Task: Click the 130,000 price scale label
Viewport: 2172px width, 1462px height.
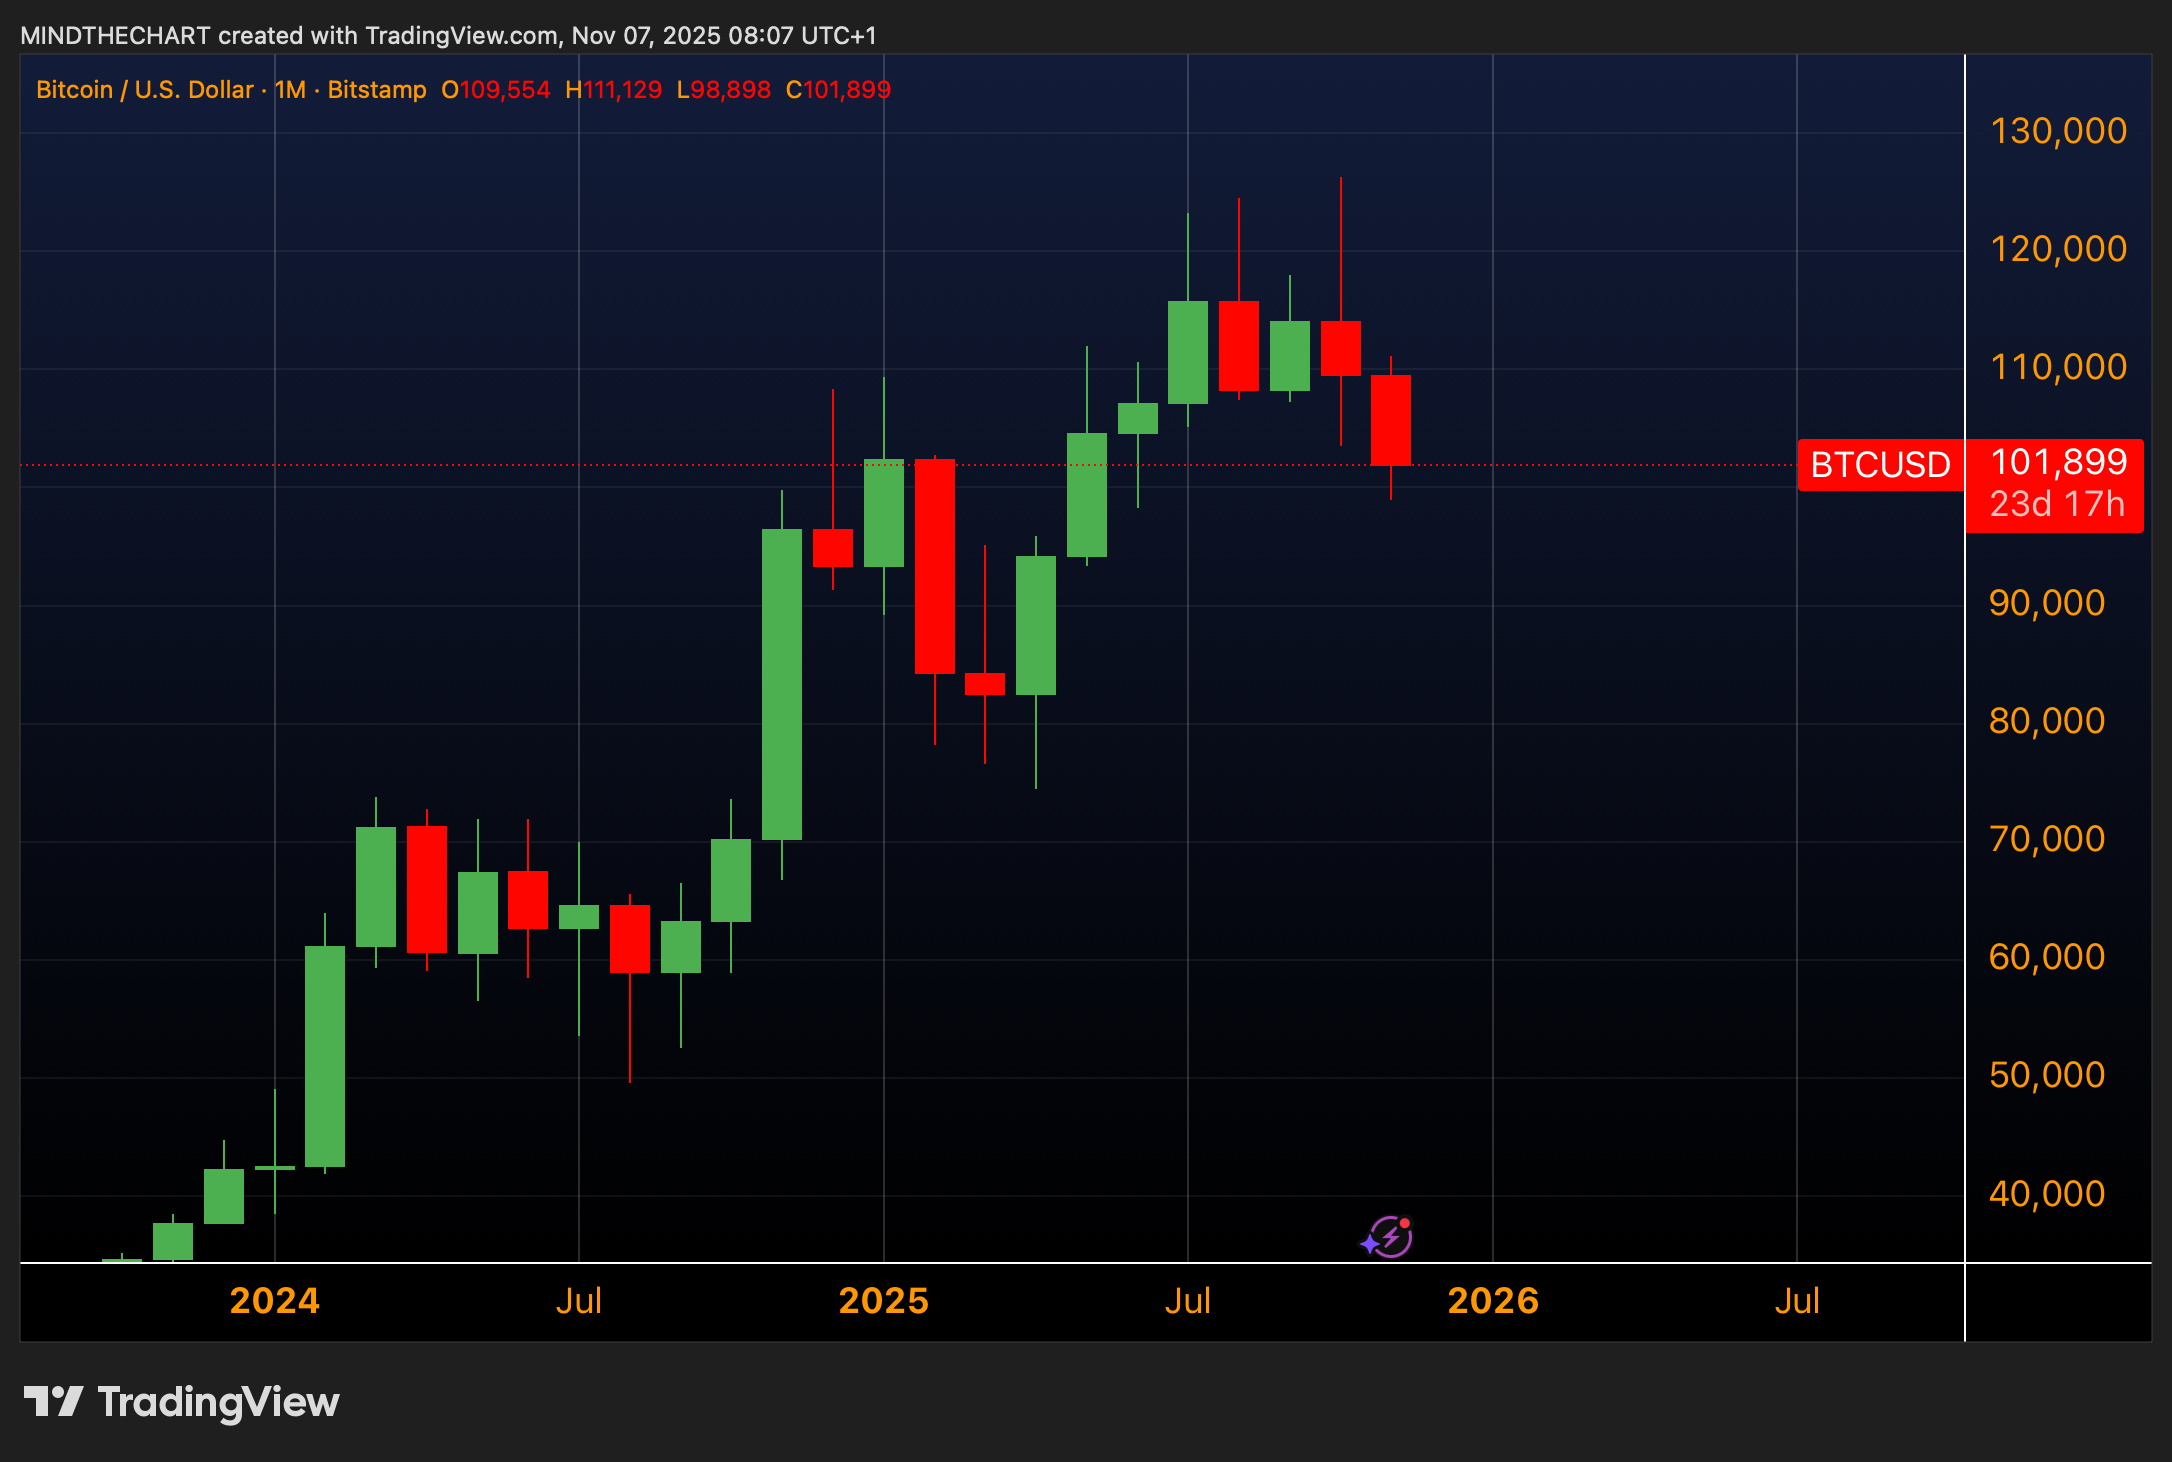Action: click(2058, 131)
